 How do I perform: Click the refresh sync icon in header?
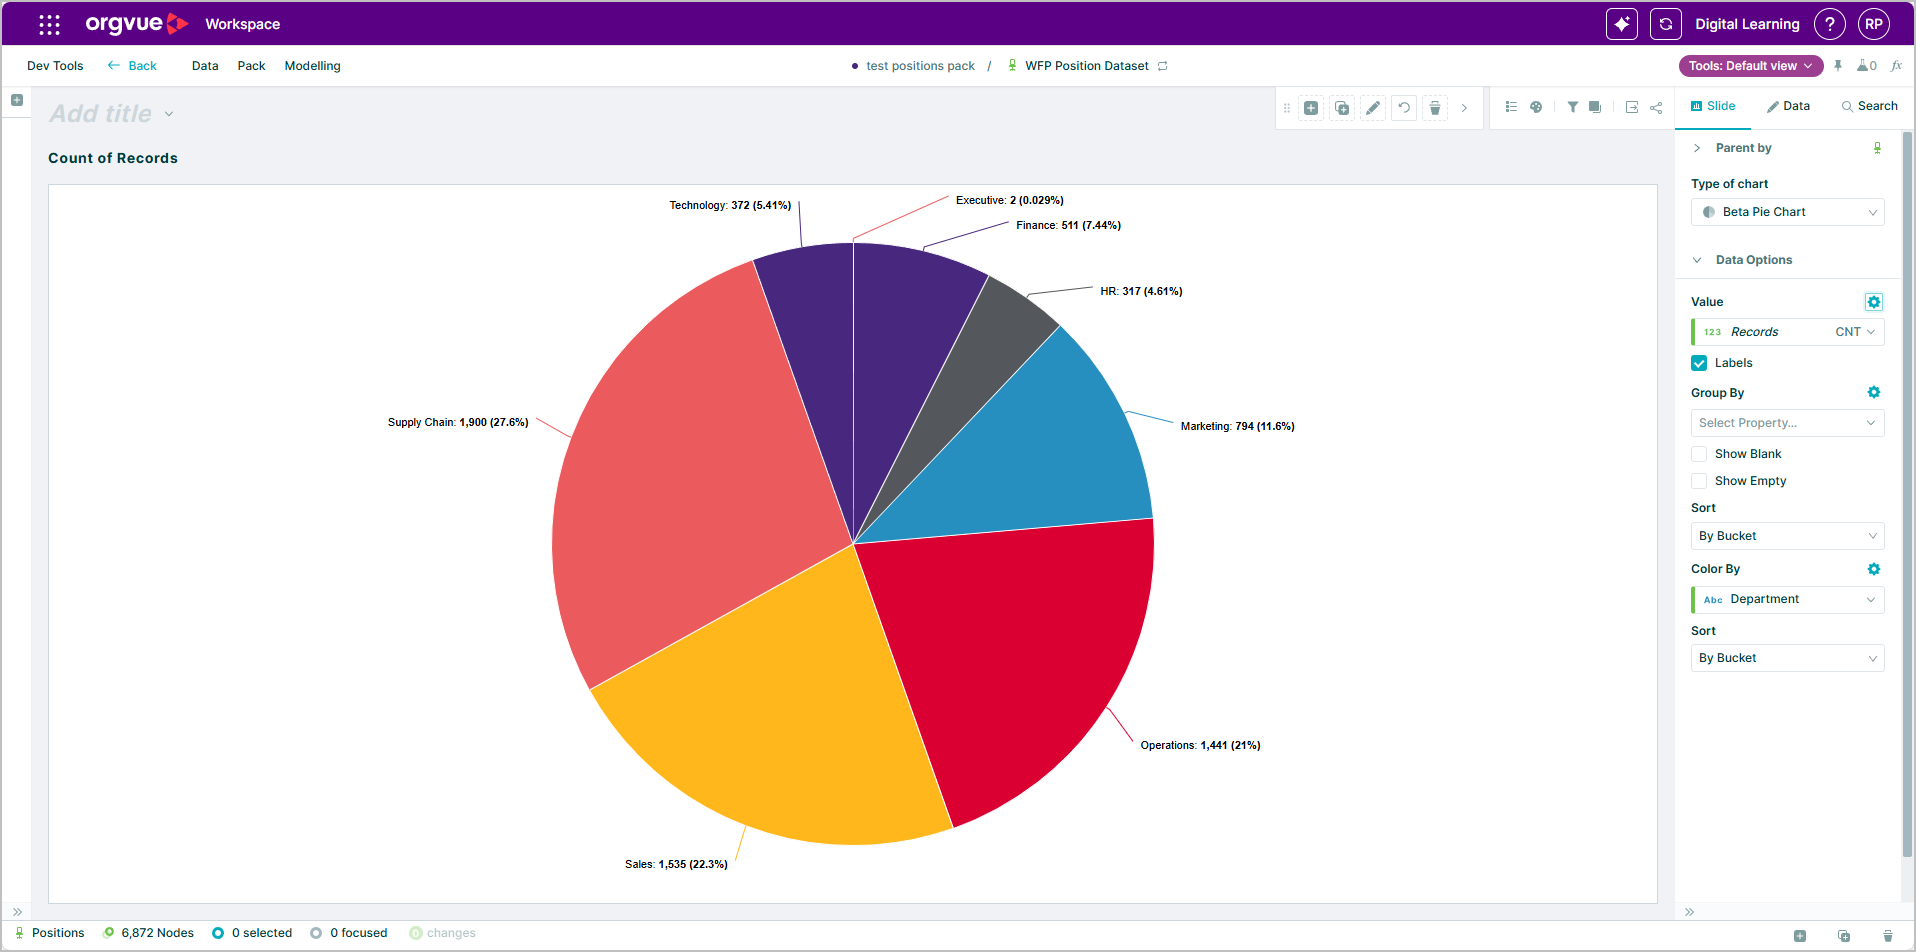point(1666,24)
